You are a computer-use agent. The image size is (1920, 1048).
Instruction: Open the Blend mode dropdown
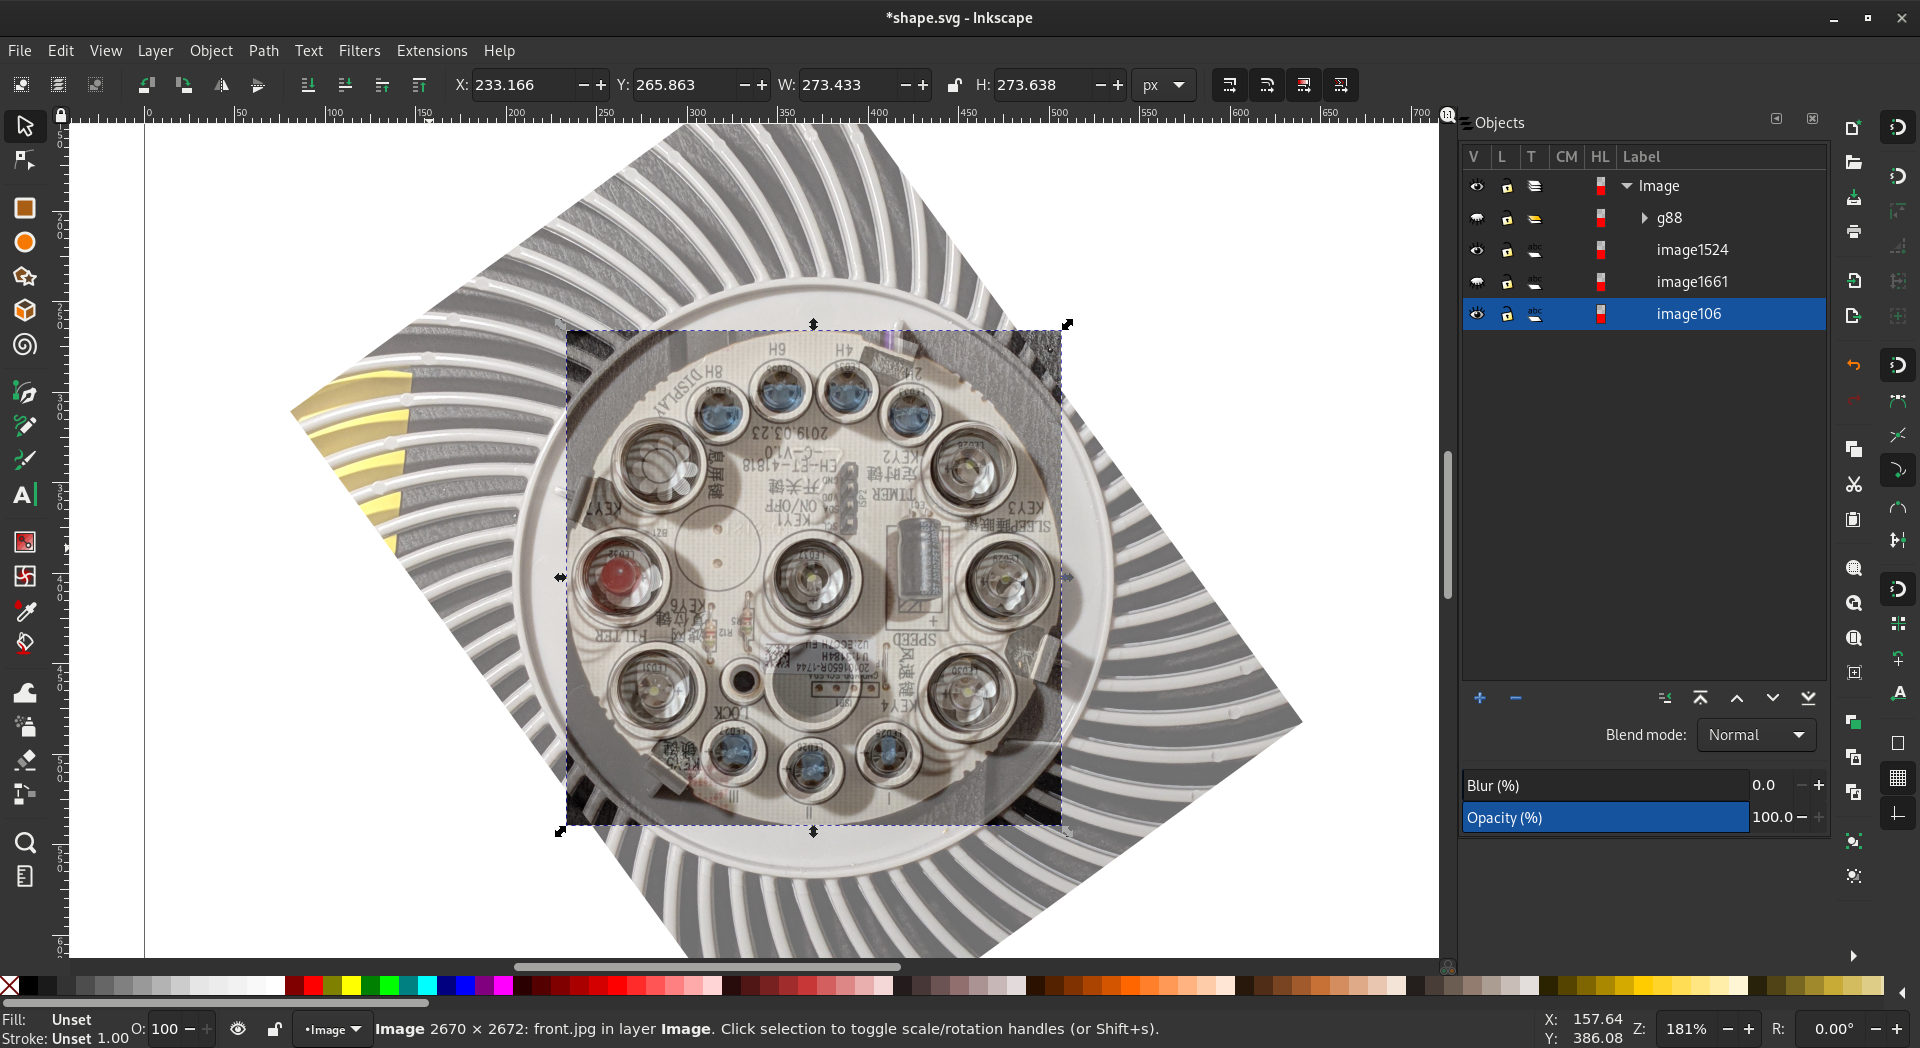(x=1756, y=735)
